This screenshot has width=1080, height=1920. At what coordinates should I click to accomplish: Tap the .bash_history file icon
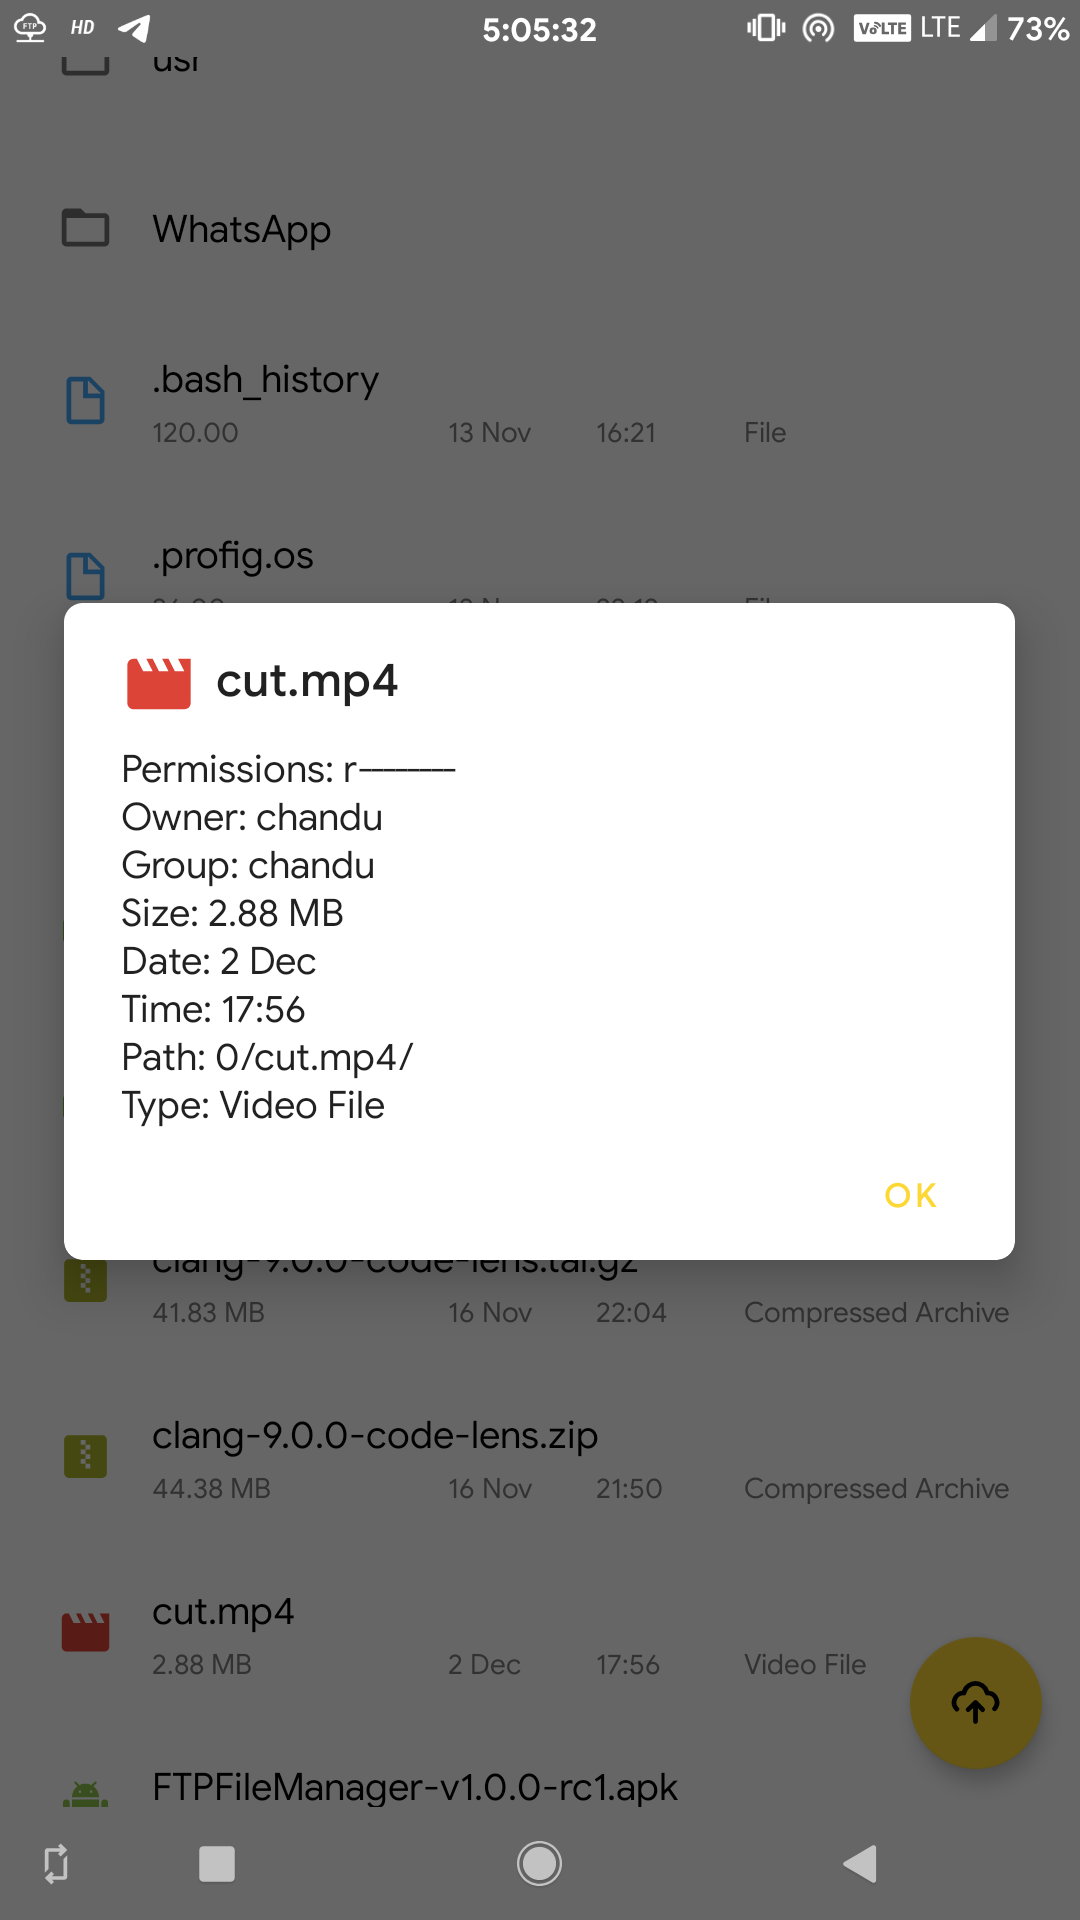click(x=86, y=400)
